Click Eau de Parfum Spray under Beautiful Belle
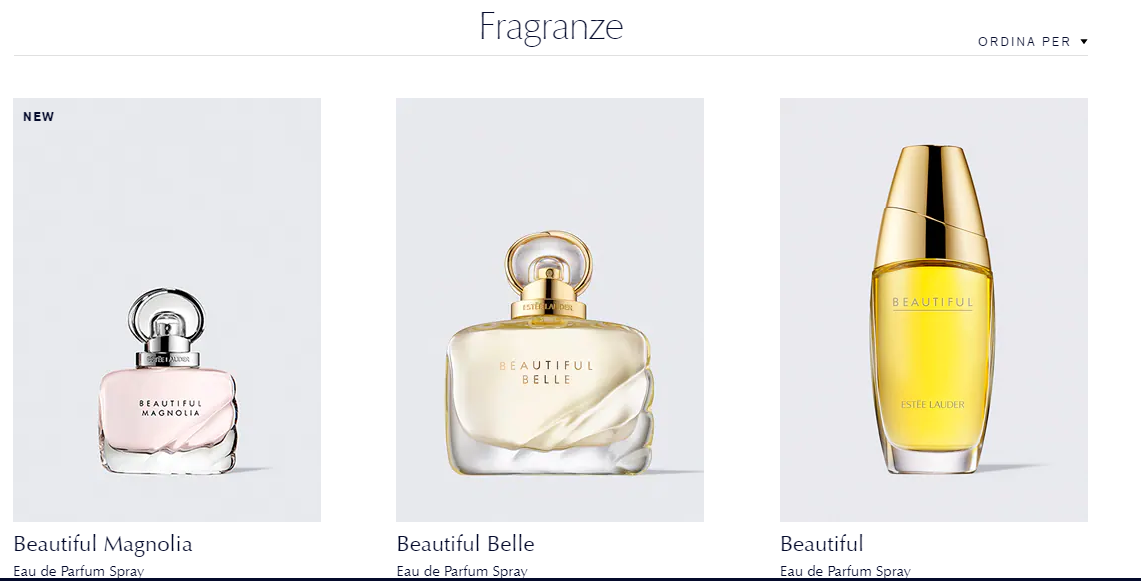The image size is (1141, 581). [462, 572]
